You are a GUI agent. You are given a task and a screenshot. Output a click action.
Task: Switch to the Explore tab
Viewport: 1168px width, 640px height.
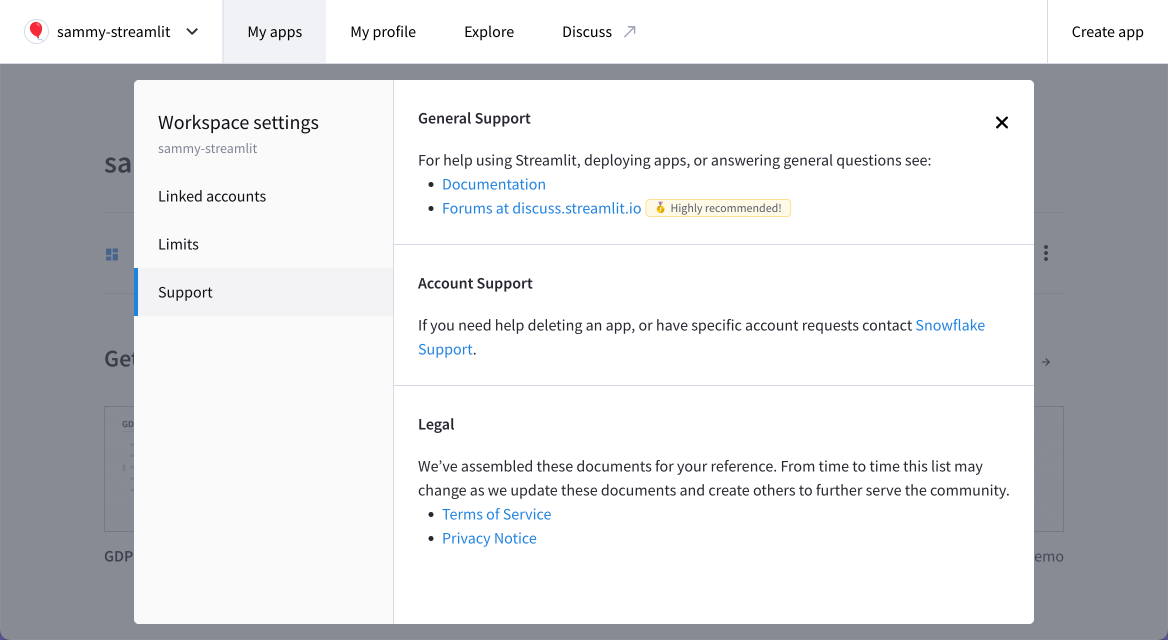pos(488,31)
